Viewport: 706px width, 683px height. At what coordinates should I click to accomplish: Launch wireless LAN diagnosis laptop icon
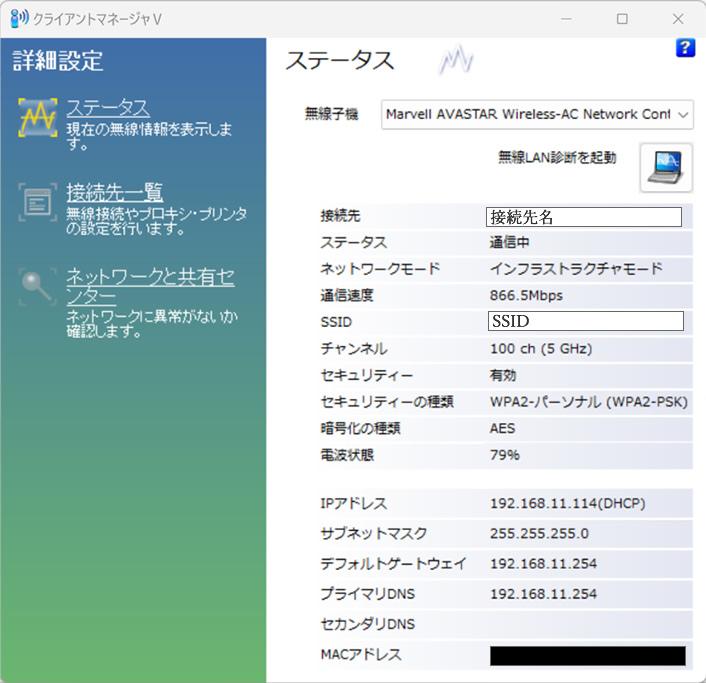(665, 166)
